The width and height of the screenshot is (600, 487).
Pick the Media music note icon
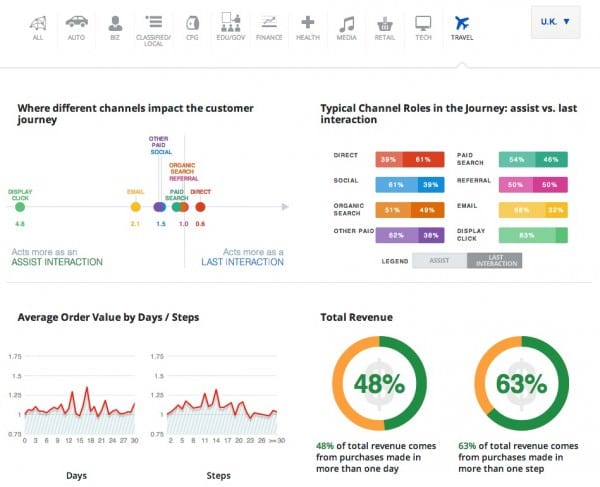[346, 22]
